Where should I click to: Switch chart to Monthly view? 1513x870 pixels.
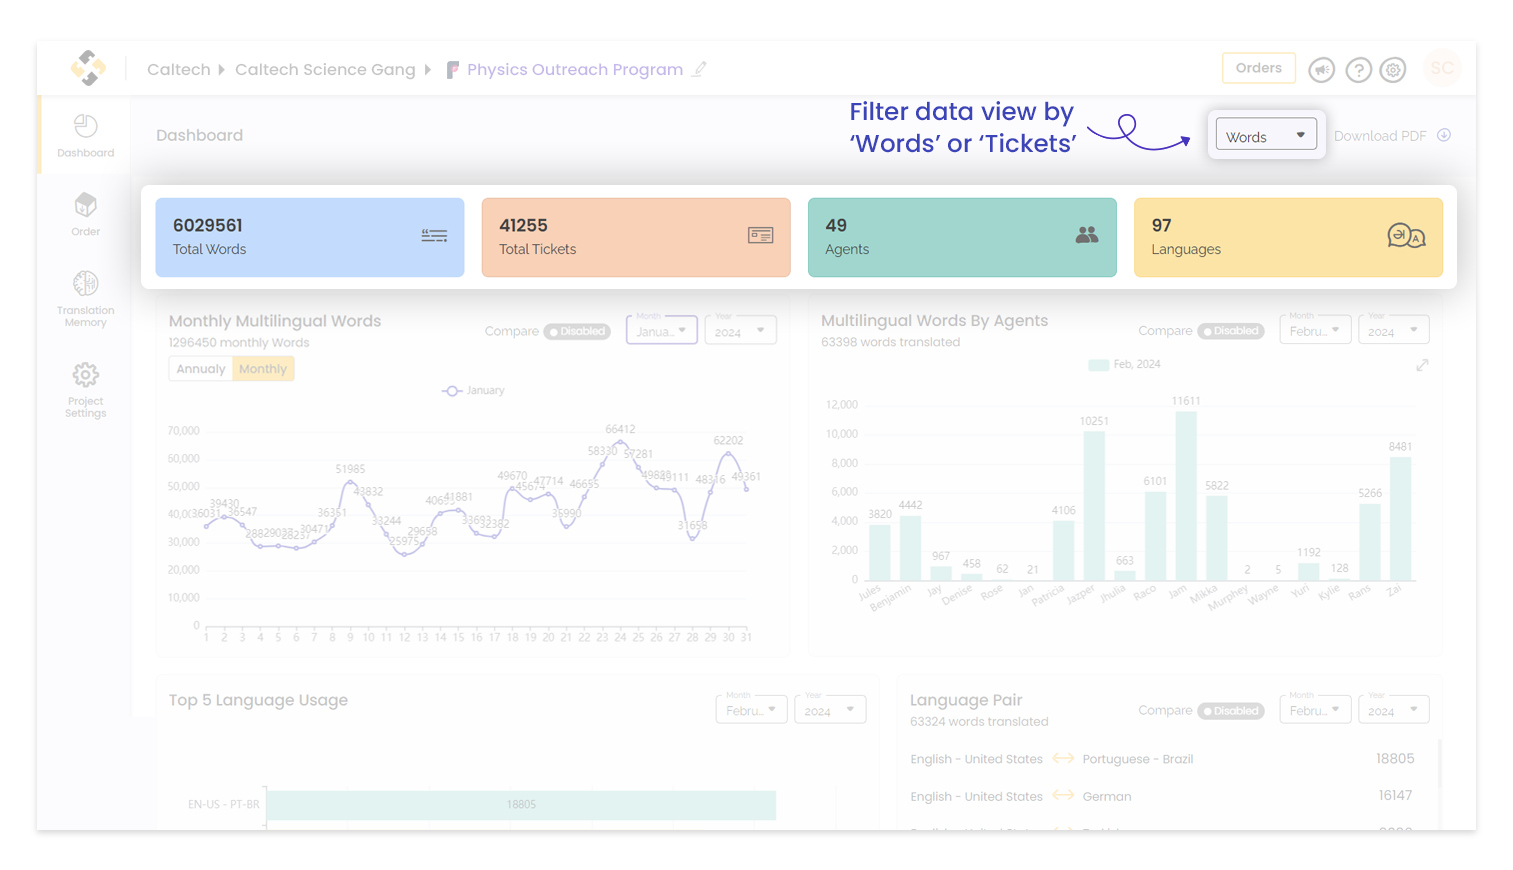[263, 369]
